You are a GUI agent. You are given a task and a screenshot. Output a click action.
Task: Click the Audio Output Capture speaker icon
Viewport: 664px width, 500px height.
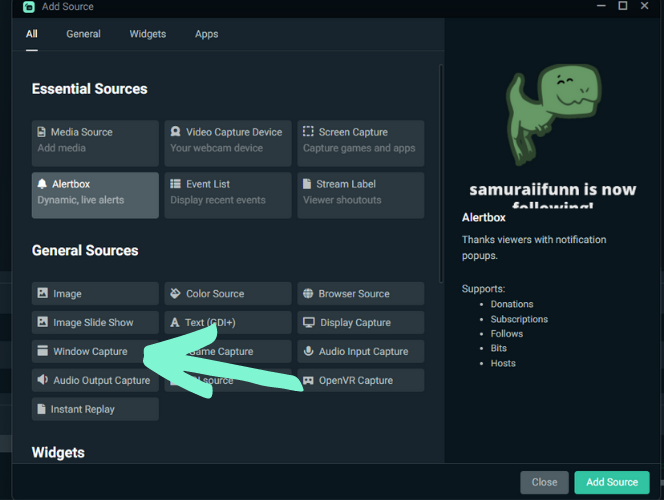tap(42, 379)
